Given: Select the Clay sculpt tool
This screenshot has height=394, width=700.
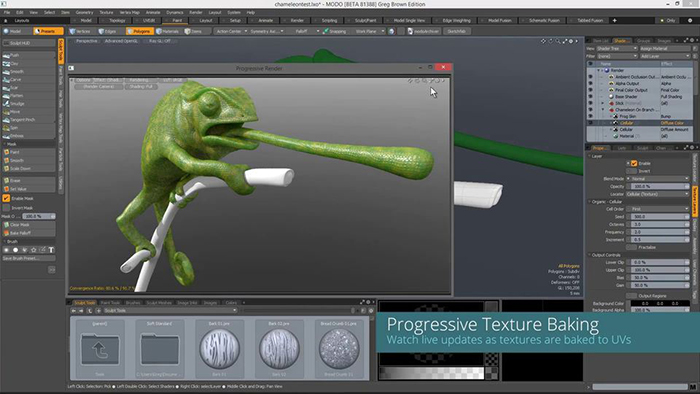Looking at the screenshot, I should pos(29,63).
